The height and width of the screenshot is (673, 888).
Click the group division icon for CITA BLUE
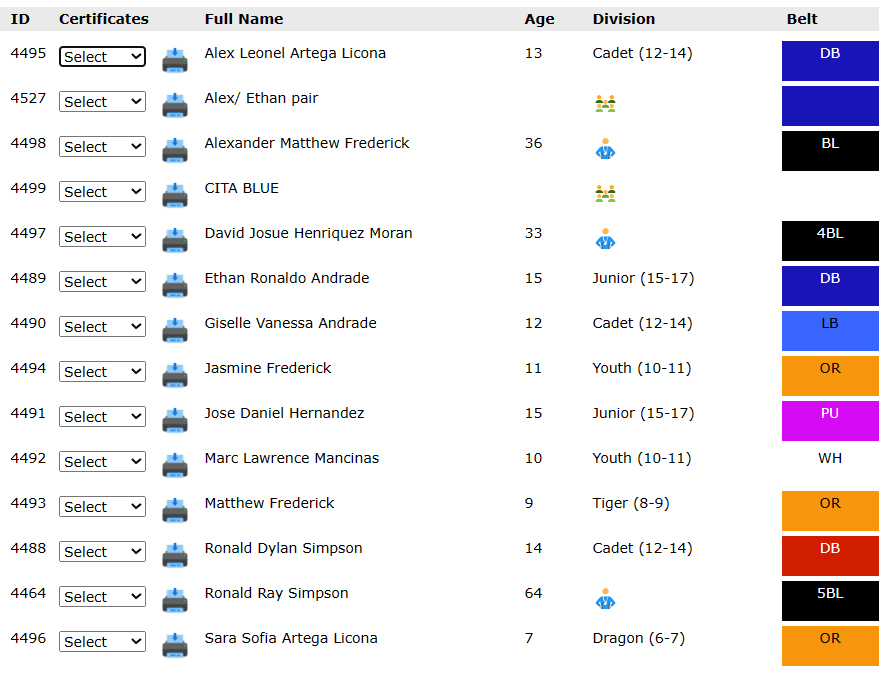tap(604, 194)
